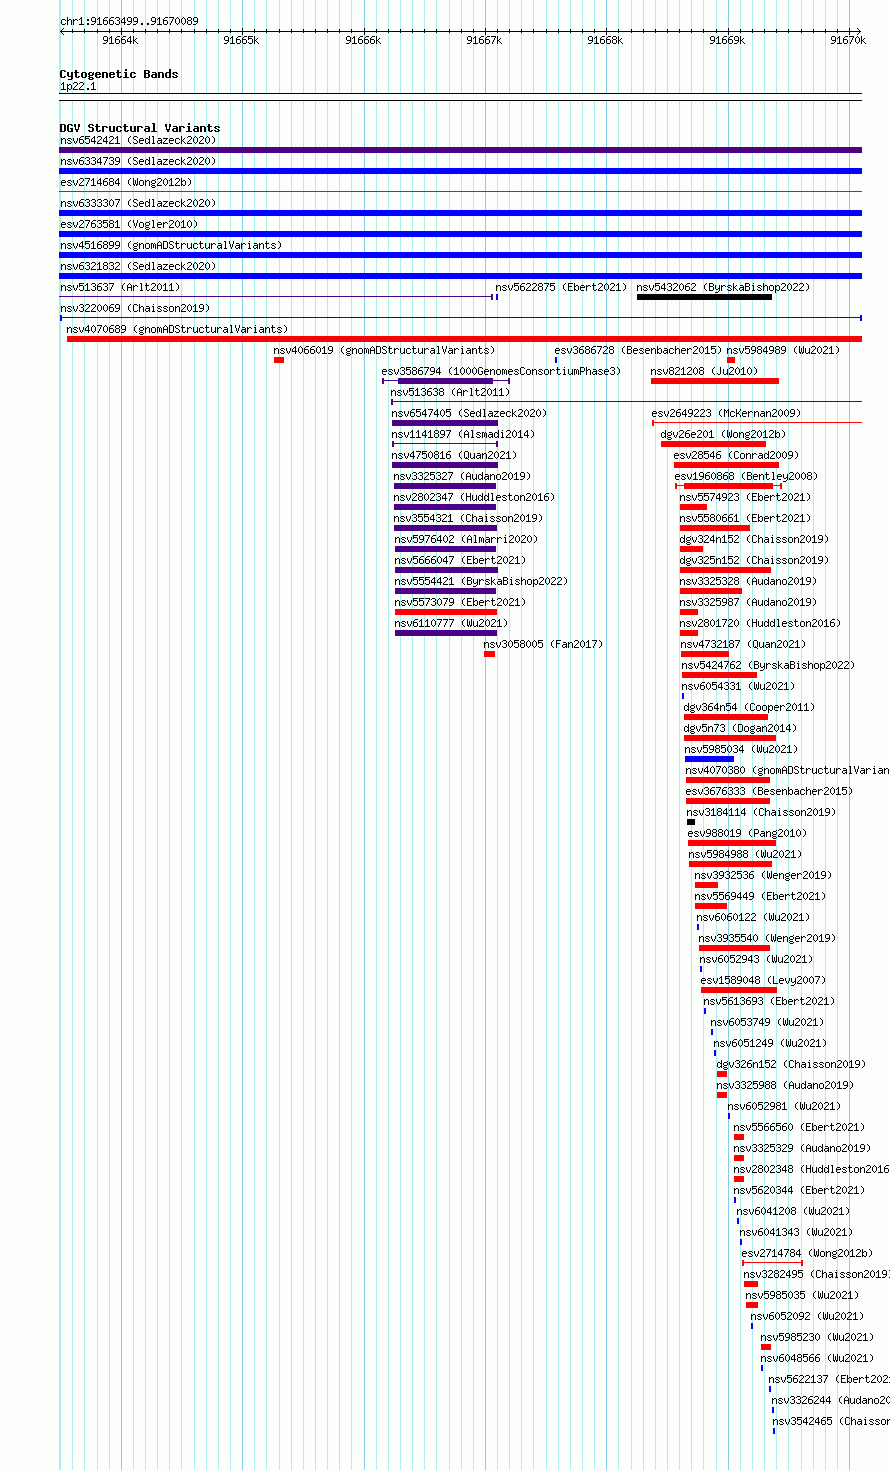Select esv2714784 (Wong2012b) label

click(x=807, y=1254)
